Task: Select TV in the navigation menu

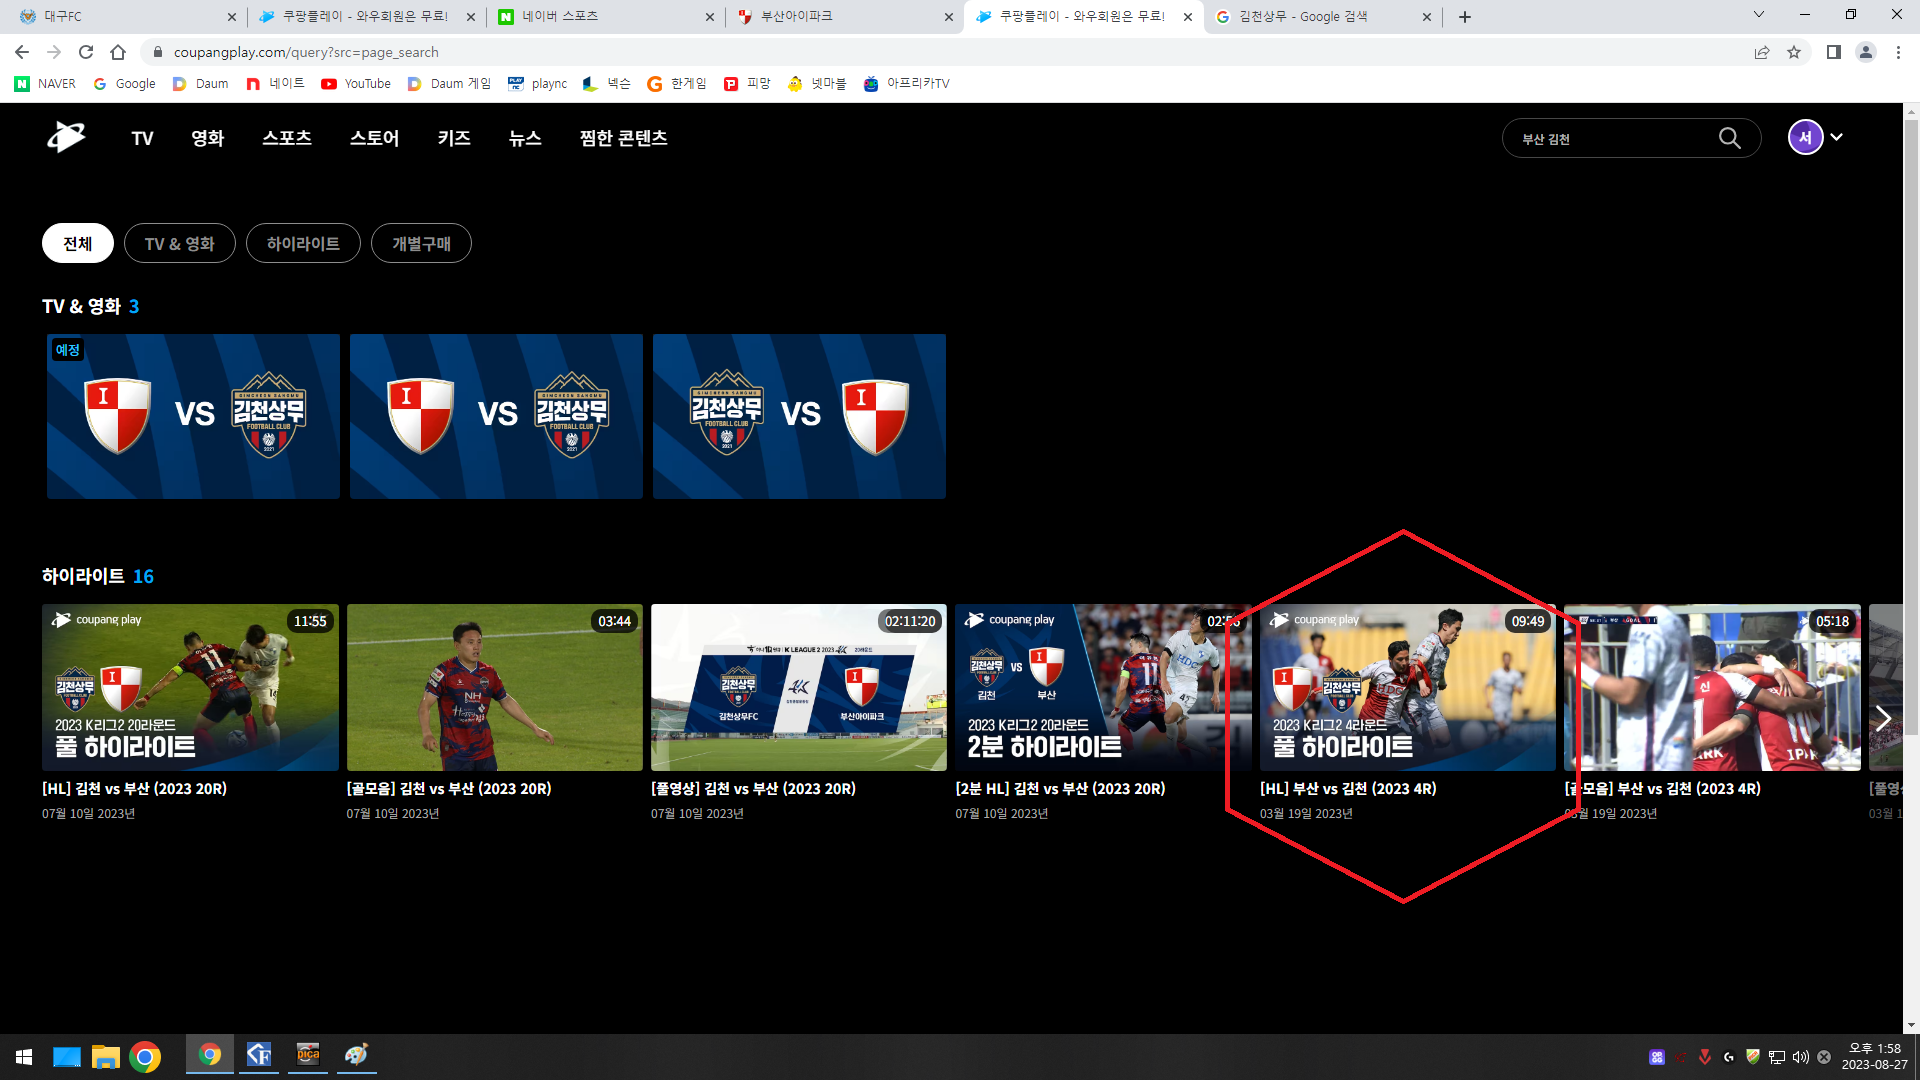Action: [142, 138]
